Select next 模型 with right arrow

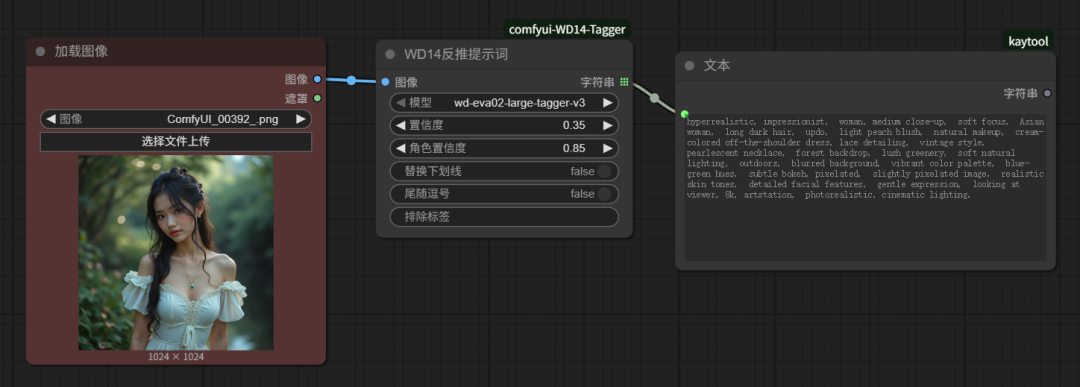pos(608,103)
